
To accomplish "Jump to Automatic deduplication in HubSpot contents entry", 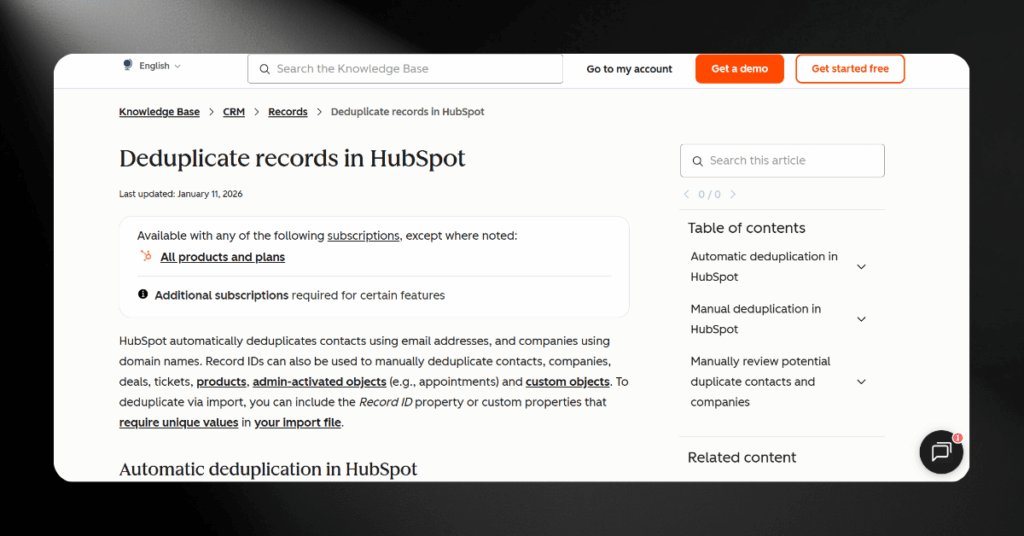I will coord(764,266).
